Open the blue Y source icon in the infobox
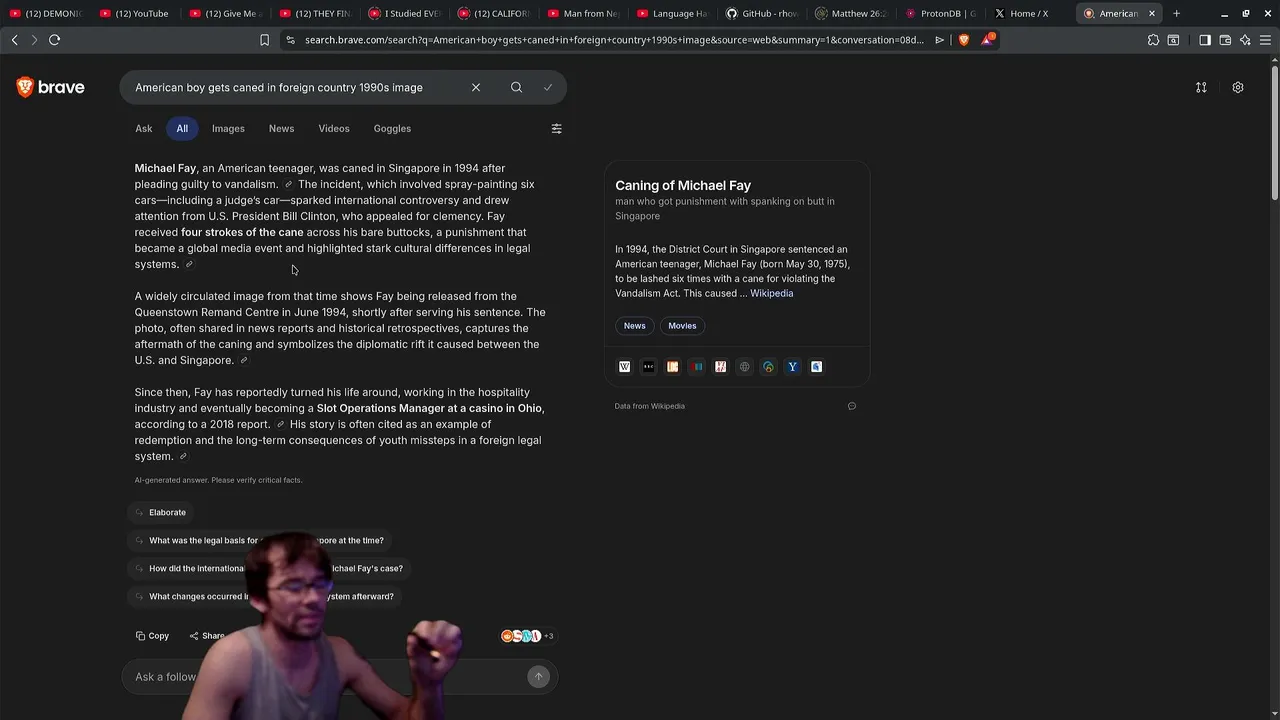The image size is (1280, 720). coord(792,367)
